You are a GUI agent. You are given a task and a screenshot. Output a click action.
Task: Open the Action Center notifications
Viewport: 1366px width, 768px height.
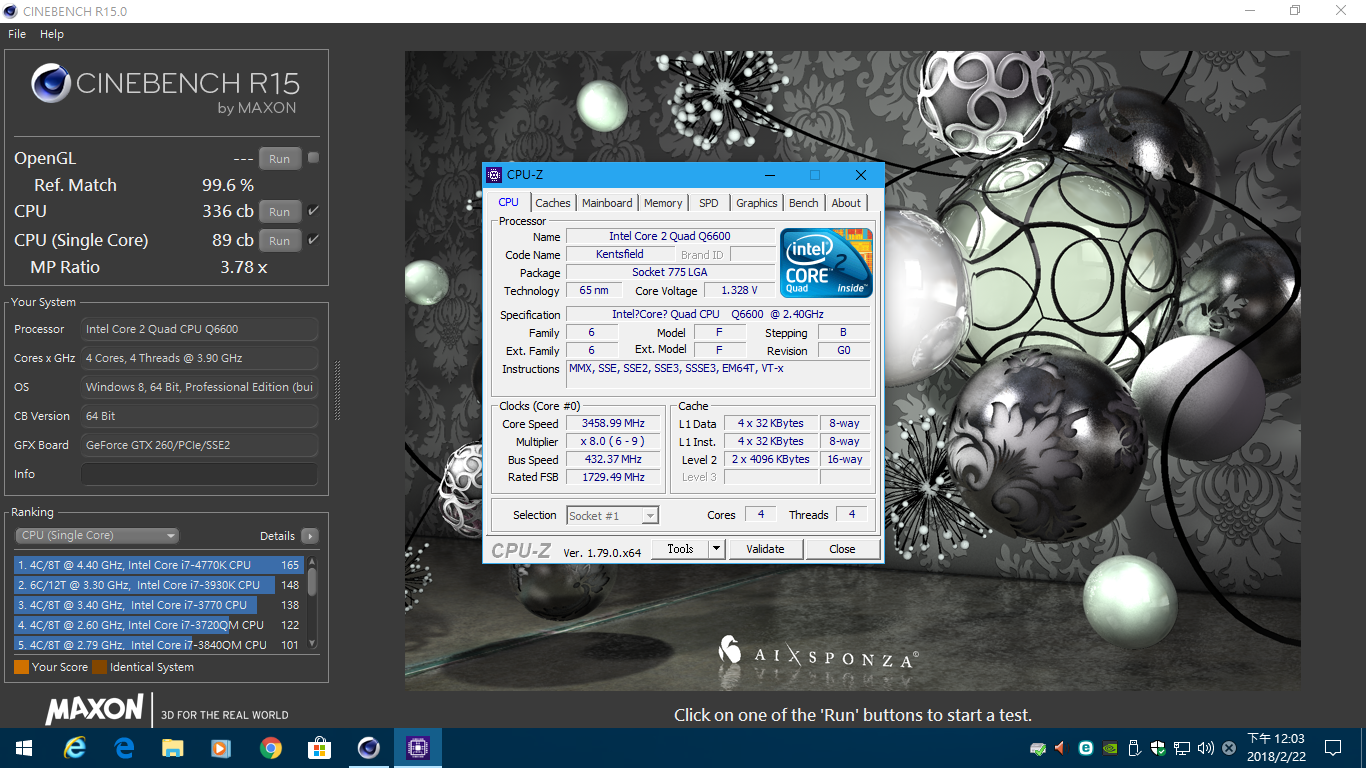[x=1333, y=748]
